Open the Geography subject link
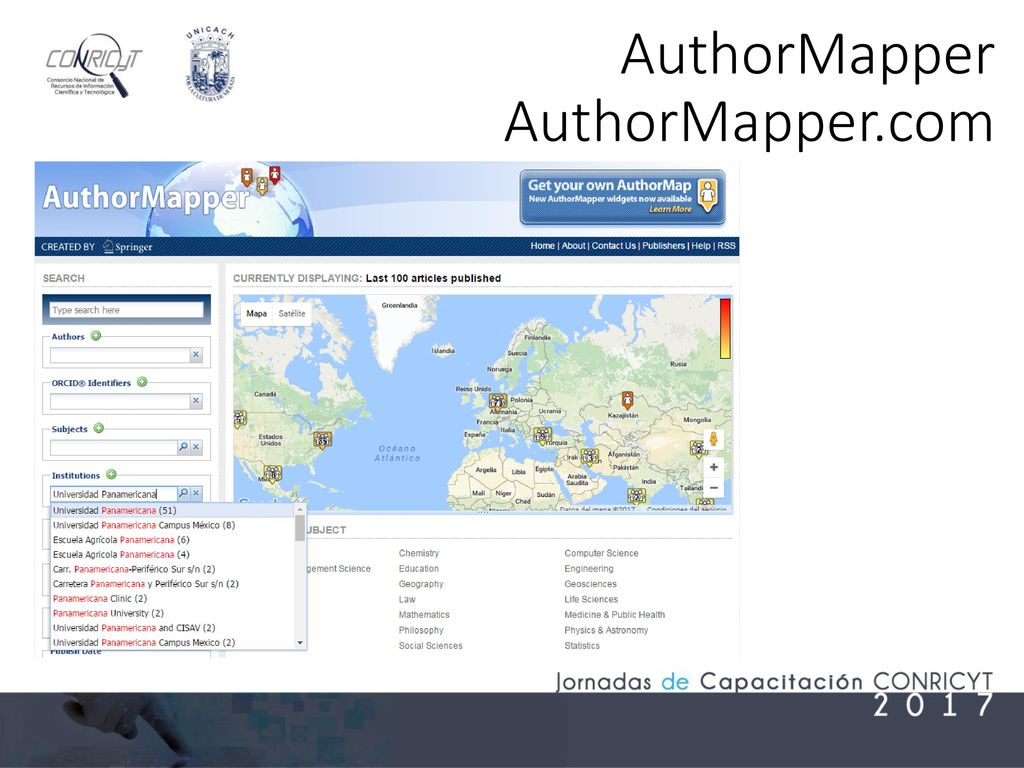 point(421,584)
